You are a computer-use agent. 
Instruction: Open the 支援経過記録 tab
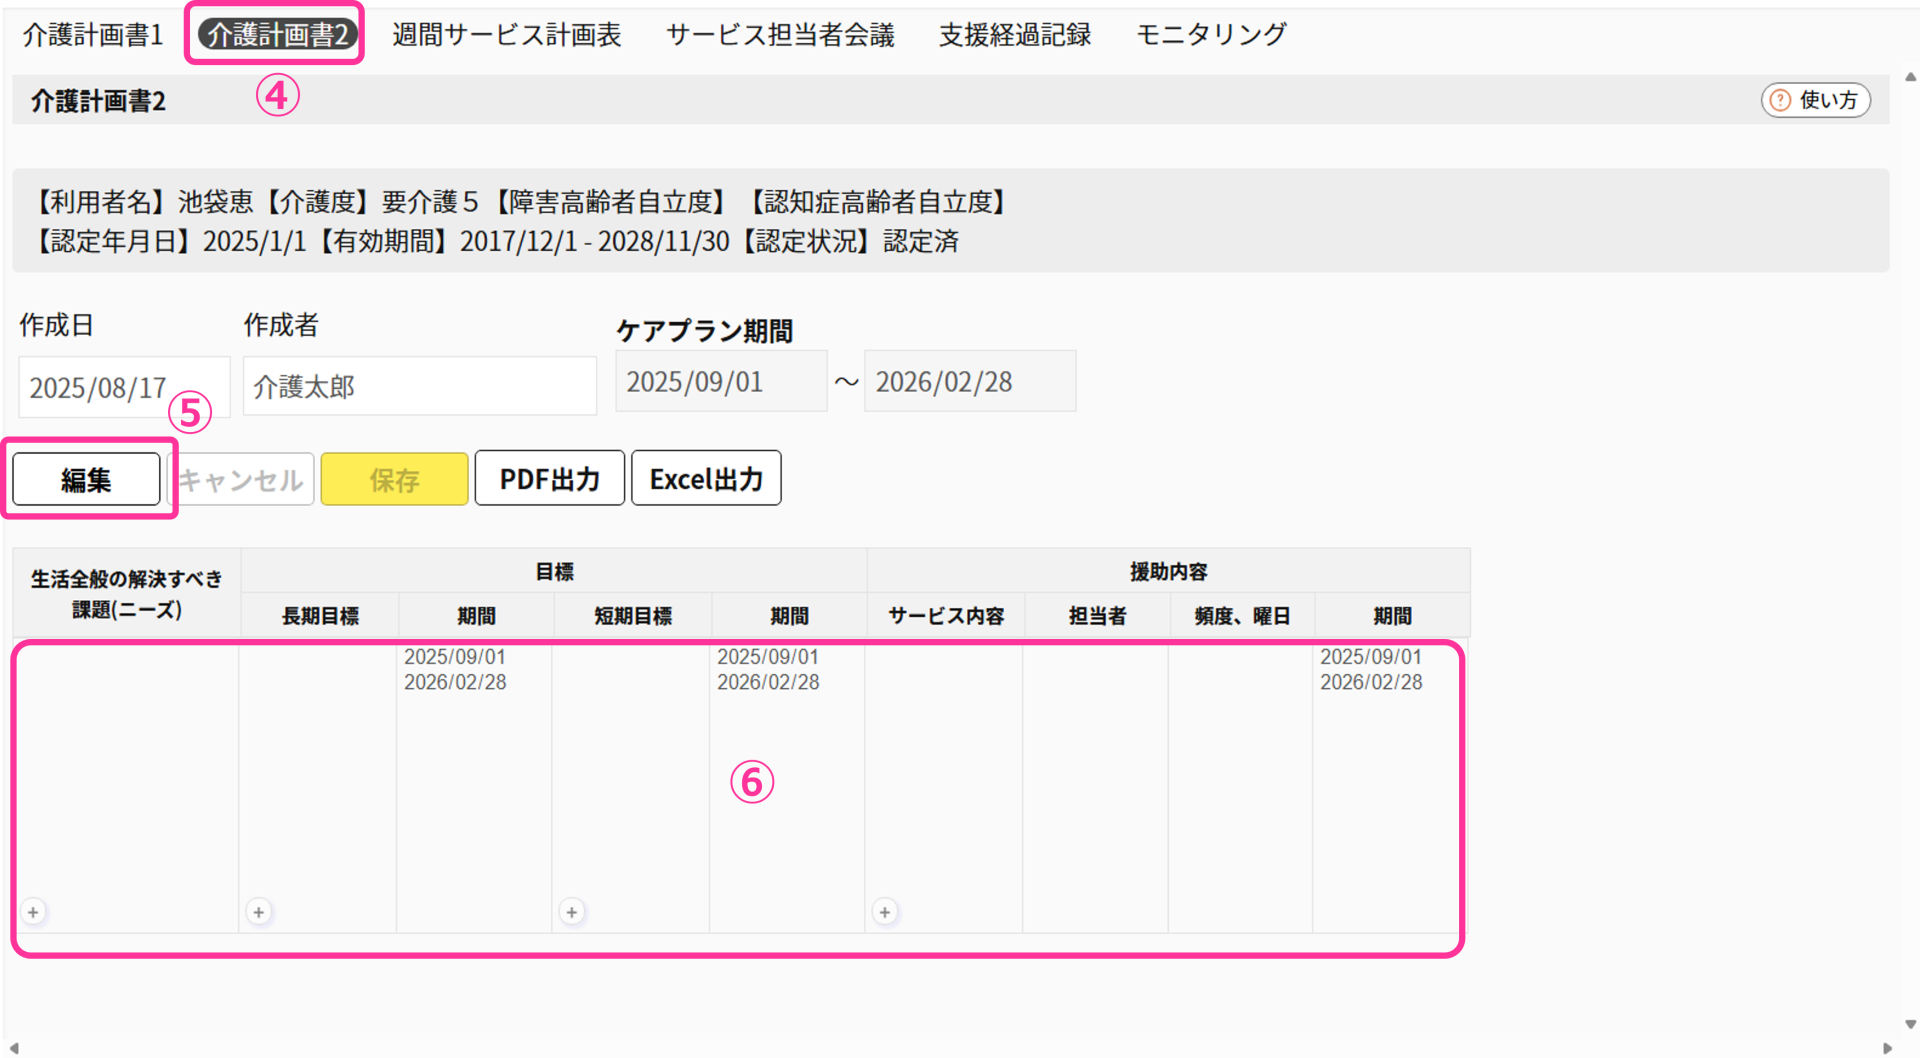[x=1015, y=35]
